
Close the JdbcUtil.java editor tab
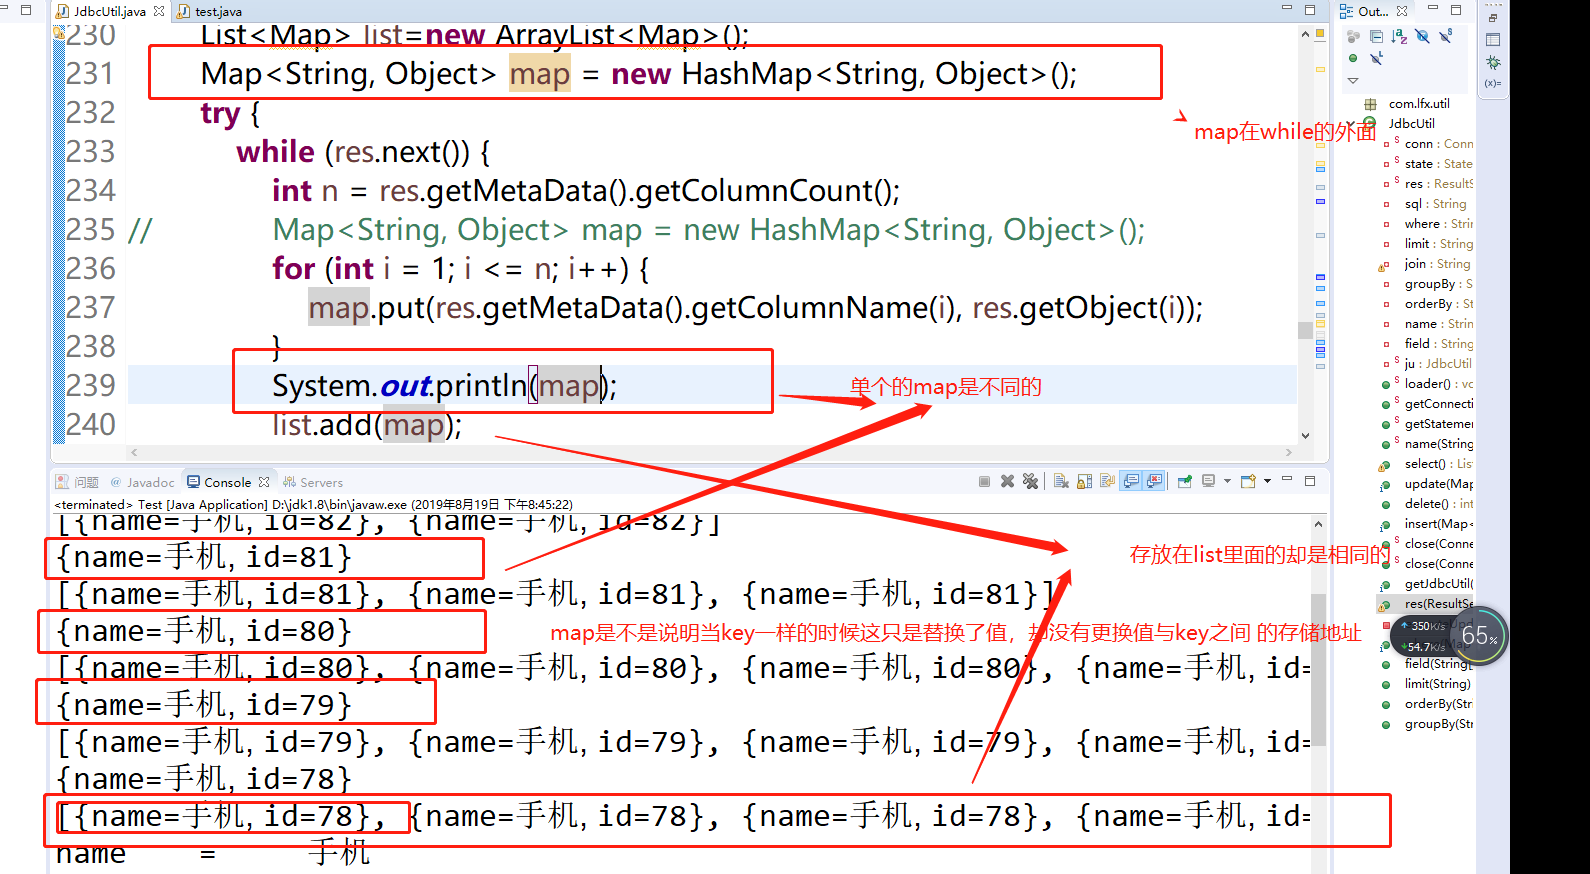click(159, 11)
